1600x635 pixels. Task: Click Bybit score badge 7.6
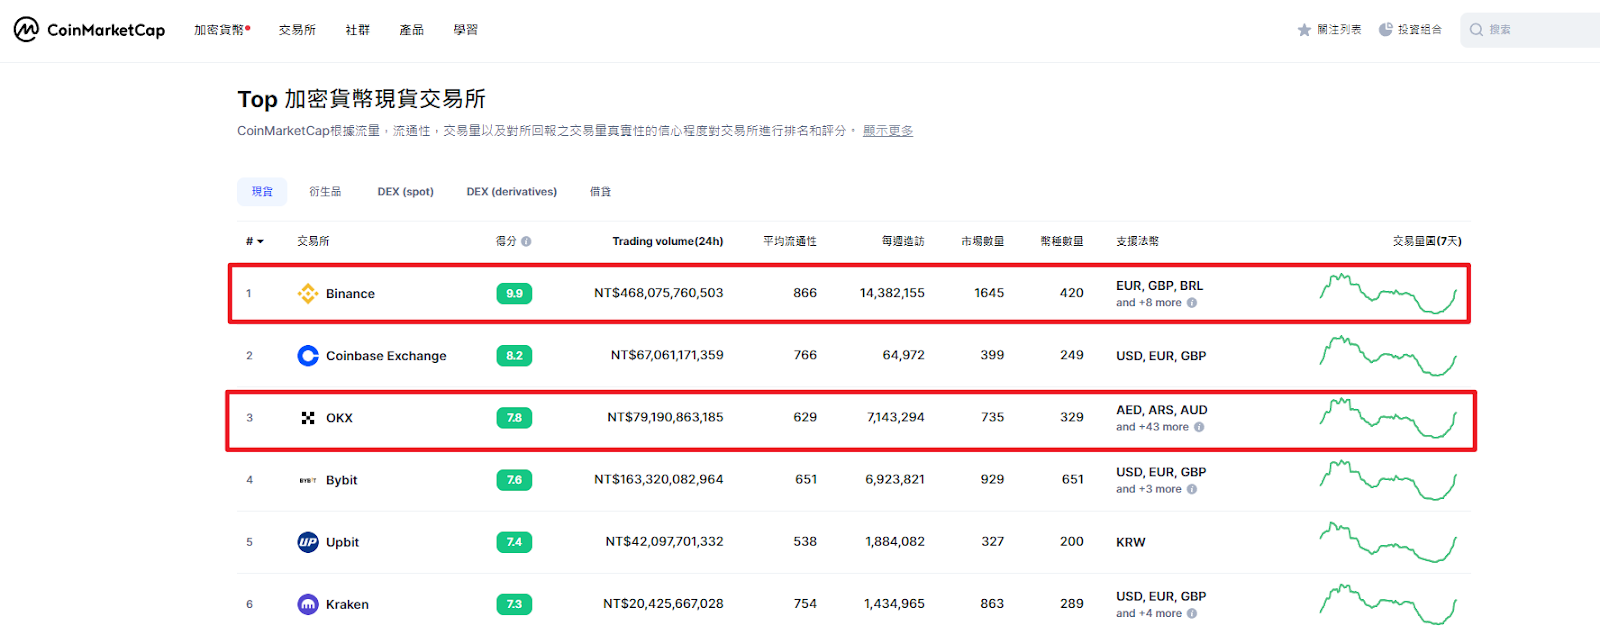[514, 480]
